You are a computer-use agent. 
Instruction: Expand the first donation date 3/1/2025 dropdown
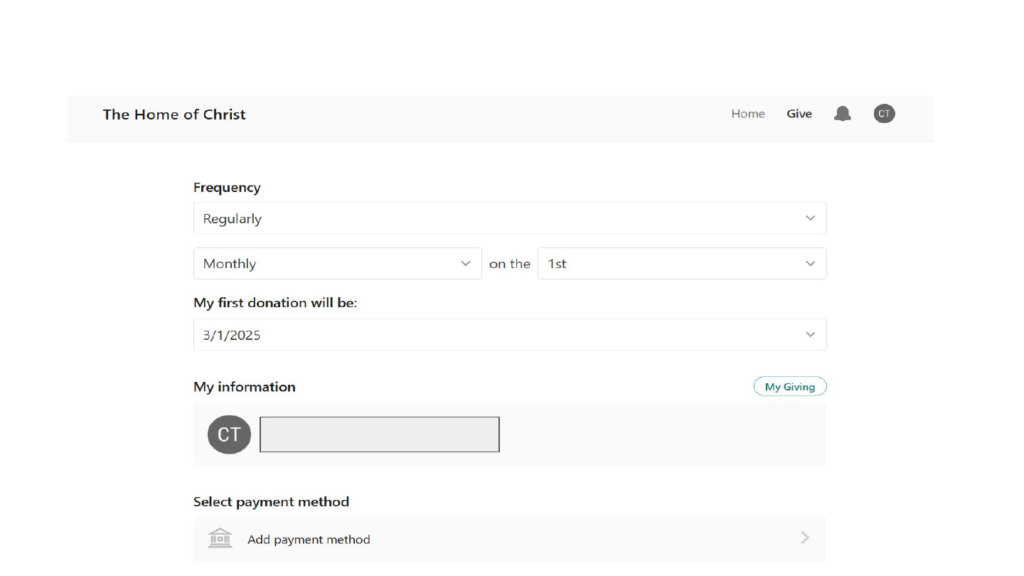(510, 335)
